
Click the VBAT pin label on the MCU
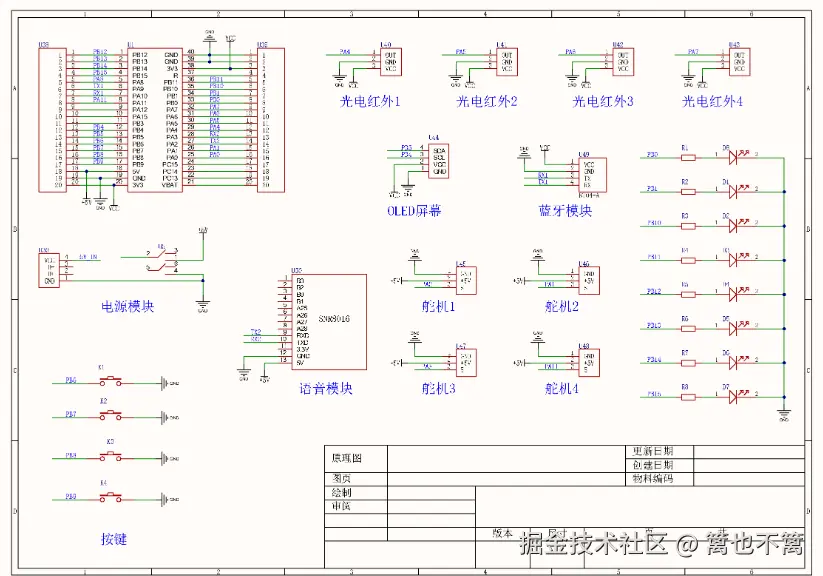[x=170, y=185]
